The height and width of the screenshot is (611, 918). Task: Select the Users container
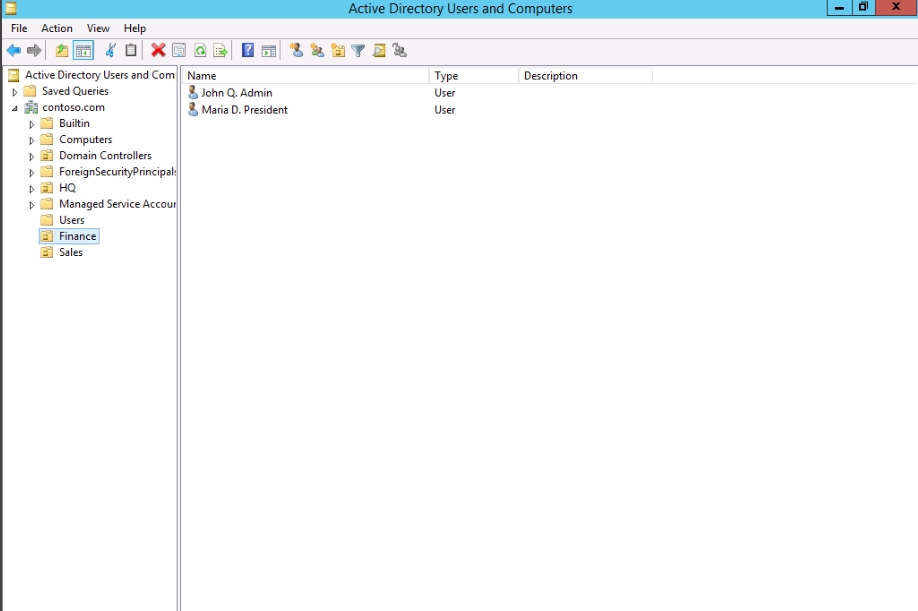71,220
